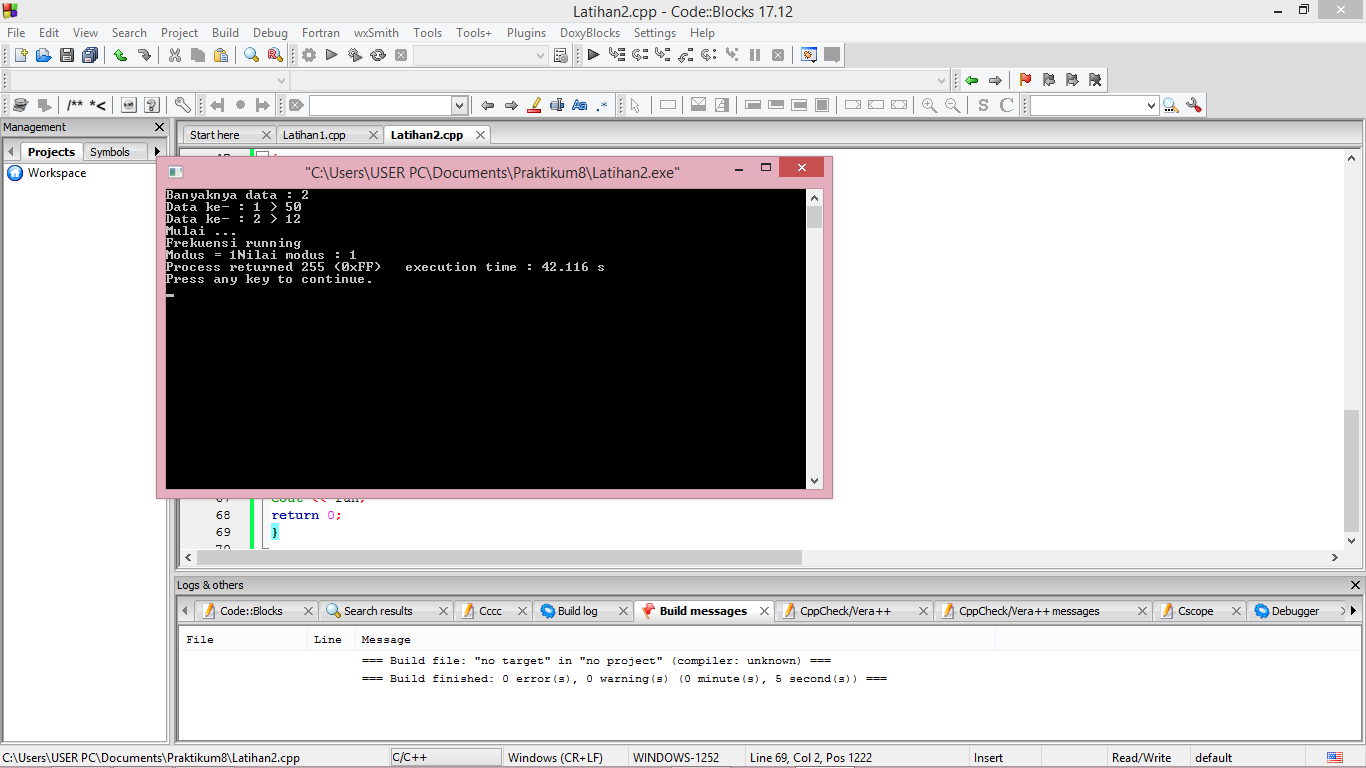Undo with the green arrow icon
1366x768 pixels.
tap(120, 56)
